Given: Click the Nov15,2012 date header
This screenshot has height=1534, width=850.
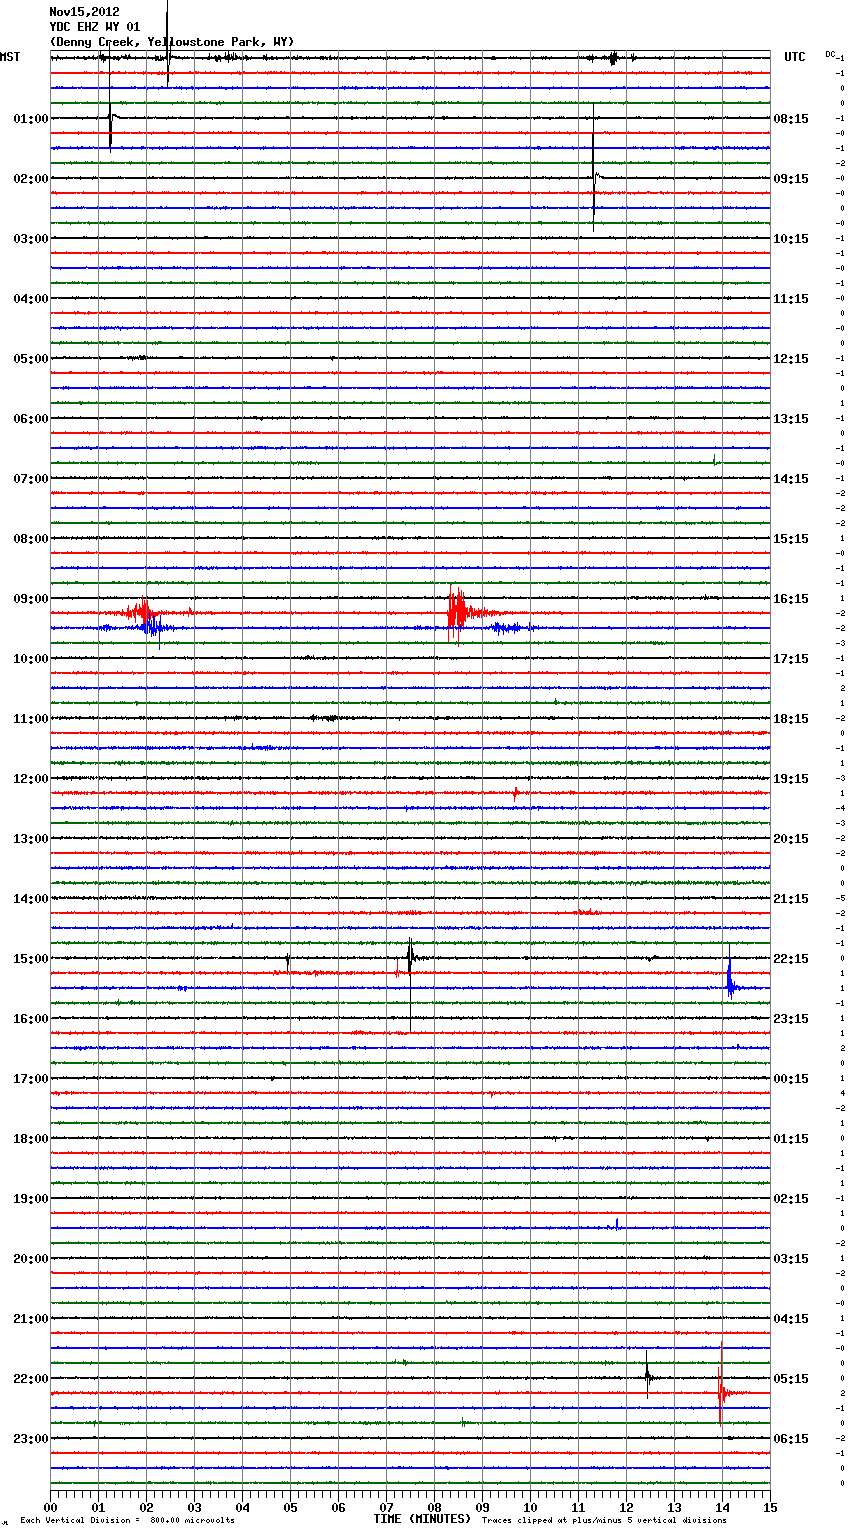Looking at the screenshot, I should coord(84,12).
